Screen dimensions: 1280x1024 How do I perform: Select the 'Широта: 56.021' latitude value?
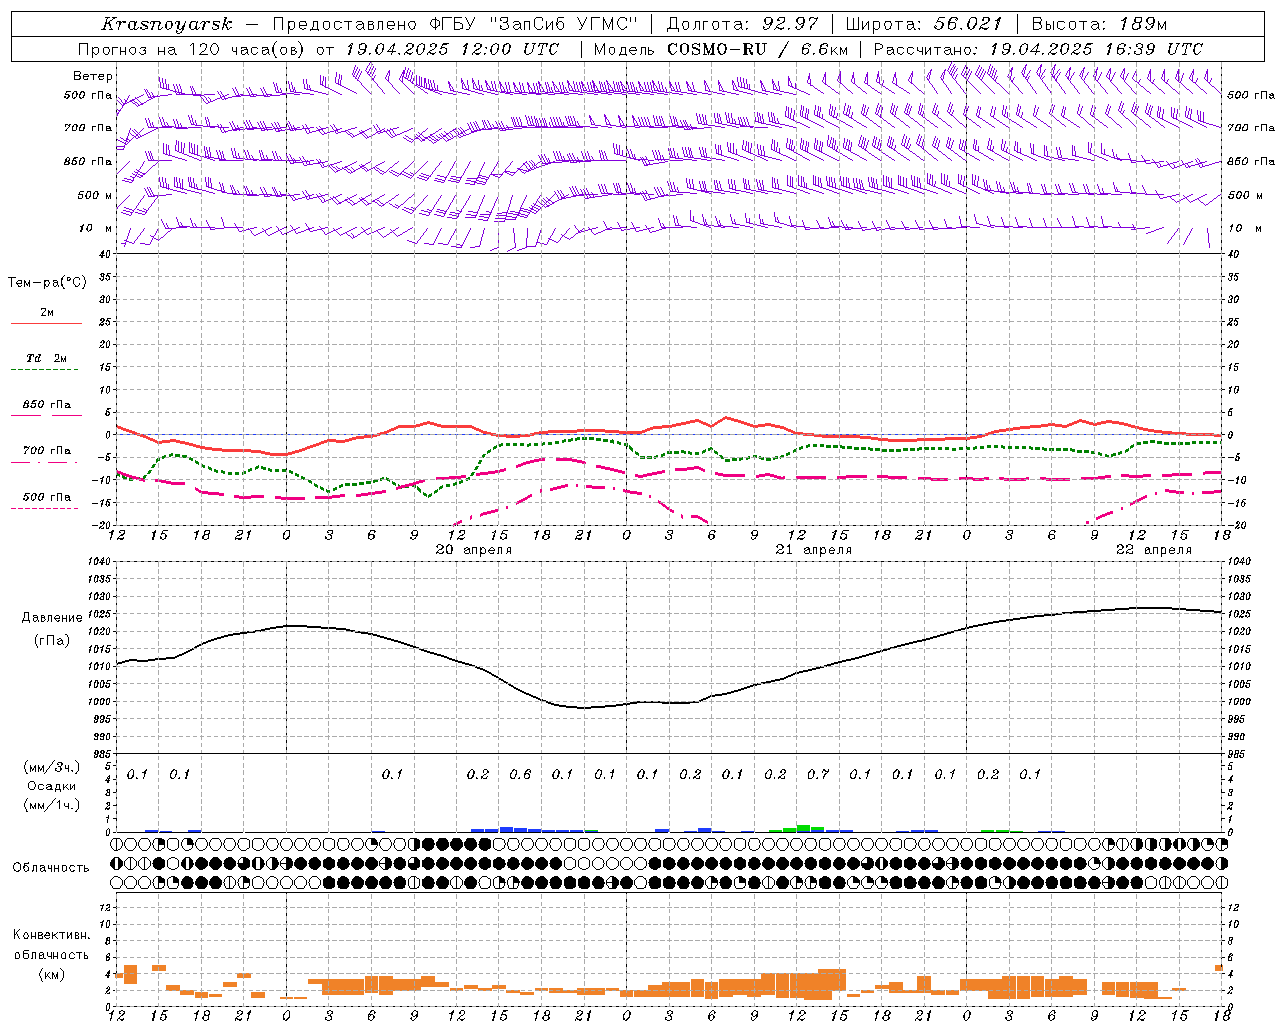tap(924, 24)
